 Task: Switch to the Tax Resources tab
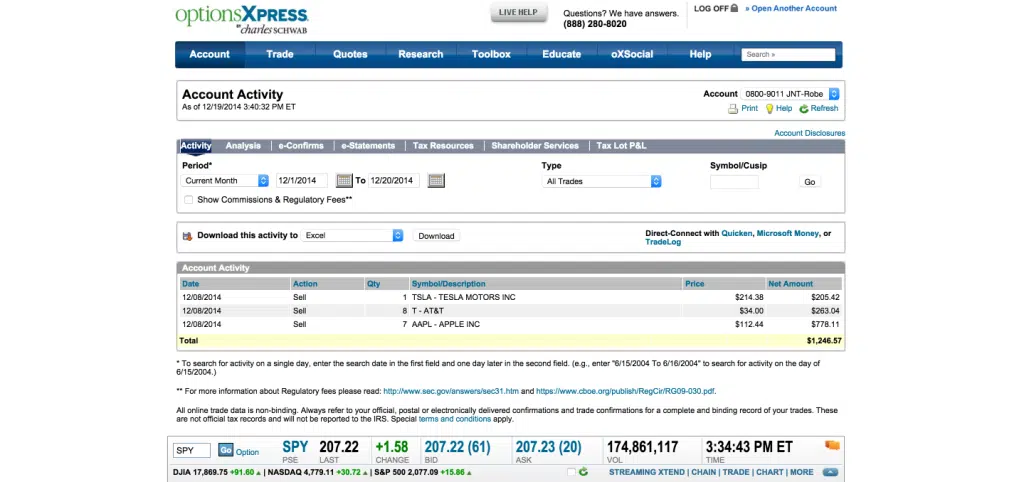tap(443, 146)
